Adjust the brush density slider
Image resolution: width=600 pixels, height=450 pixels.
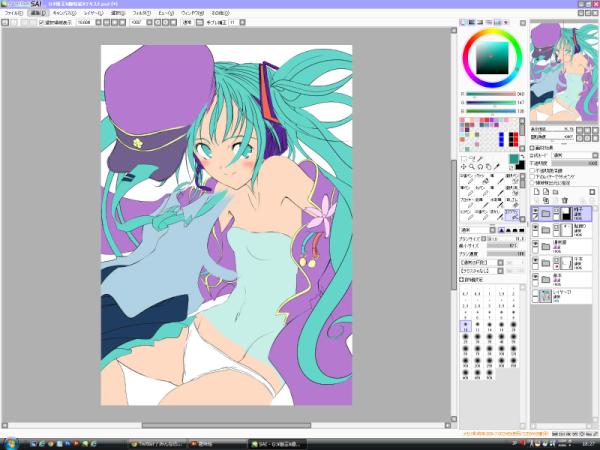(x=506, y=254)
